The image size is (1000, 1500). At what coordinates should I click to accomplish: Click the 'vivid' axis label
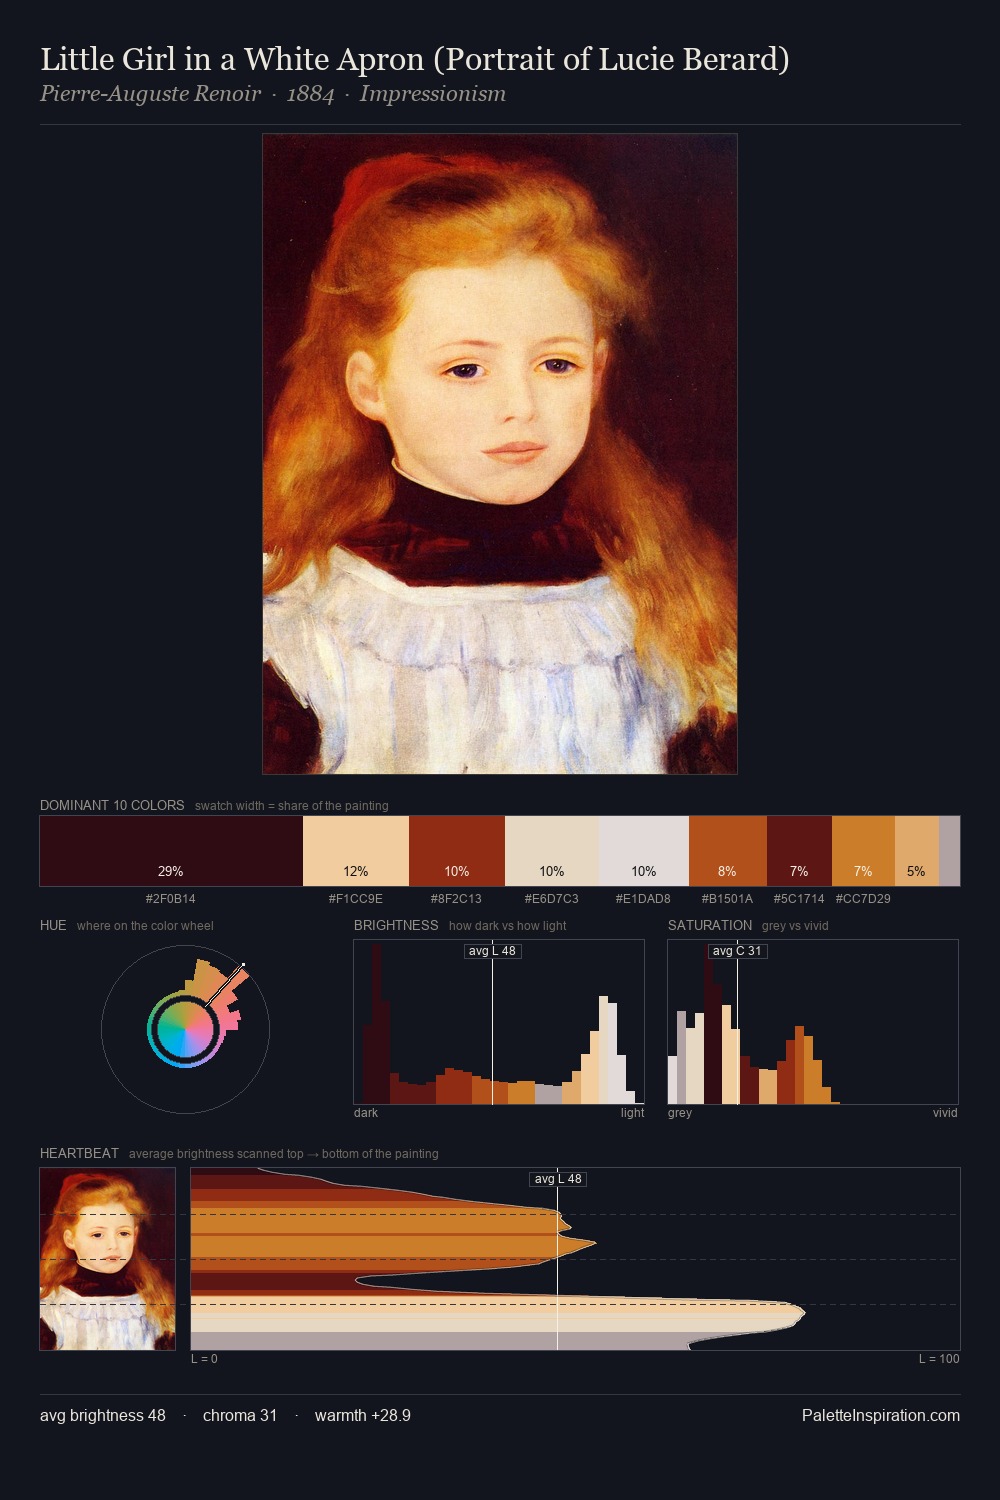click(x=945, y=1113)
